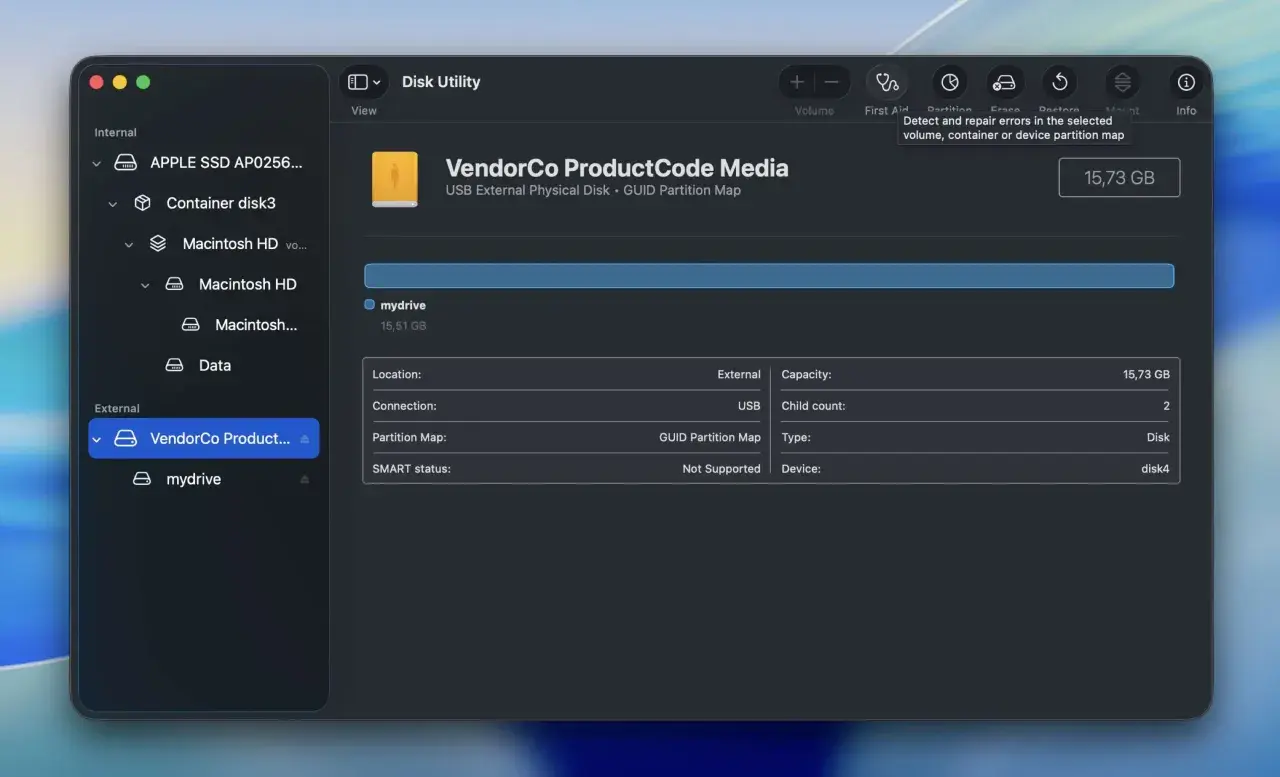The width and height of the screenshot is (1280, 777).
Task: Open the Partition pie chart tool
Action: click(949, 82)
